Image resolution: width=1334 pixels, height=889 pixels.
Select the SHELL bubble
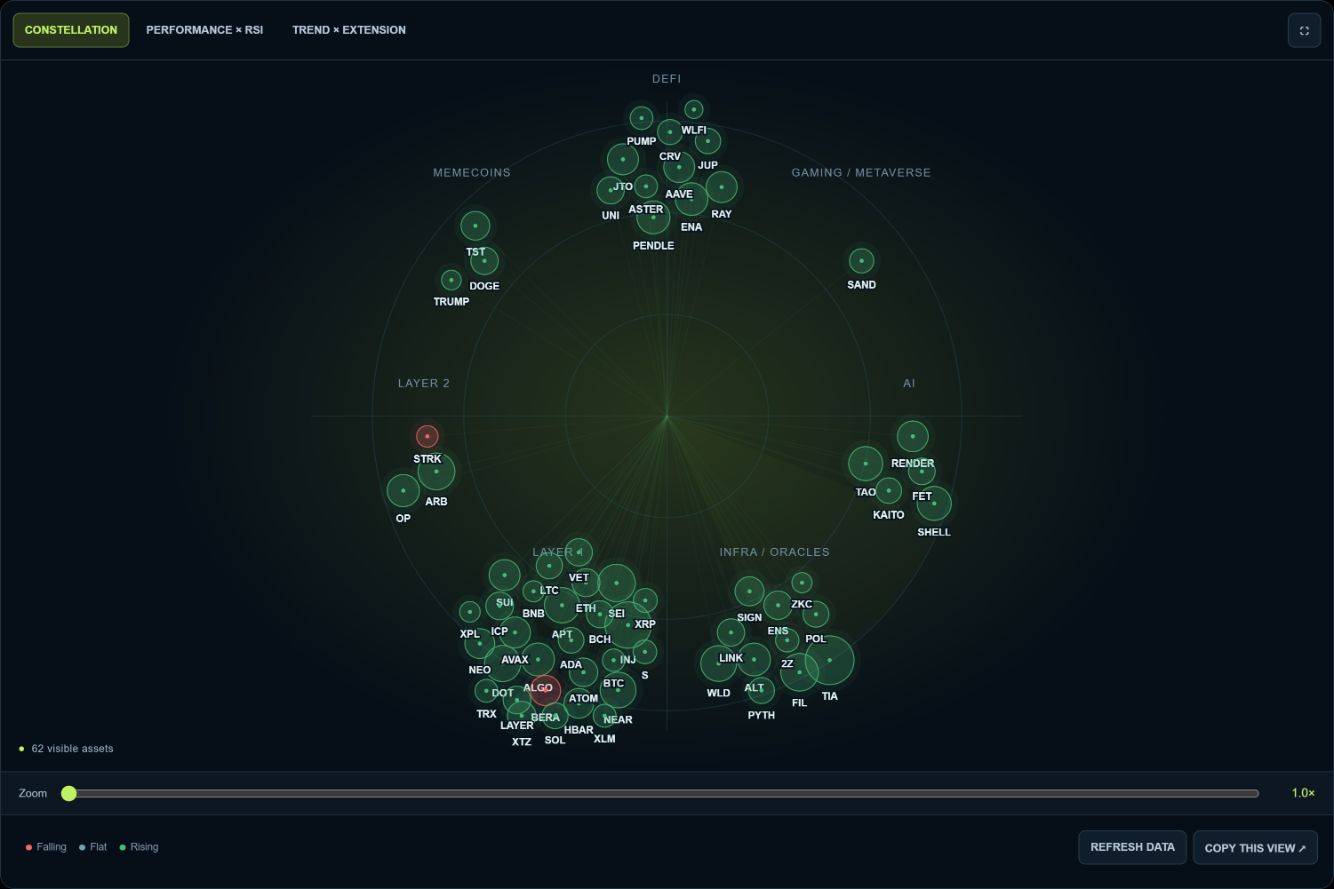(x=934, y=503)
